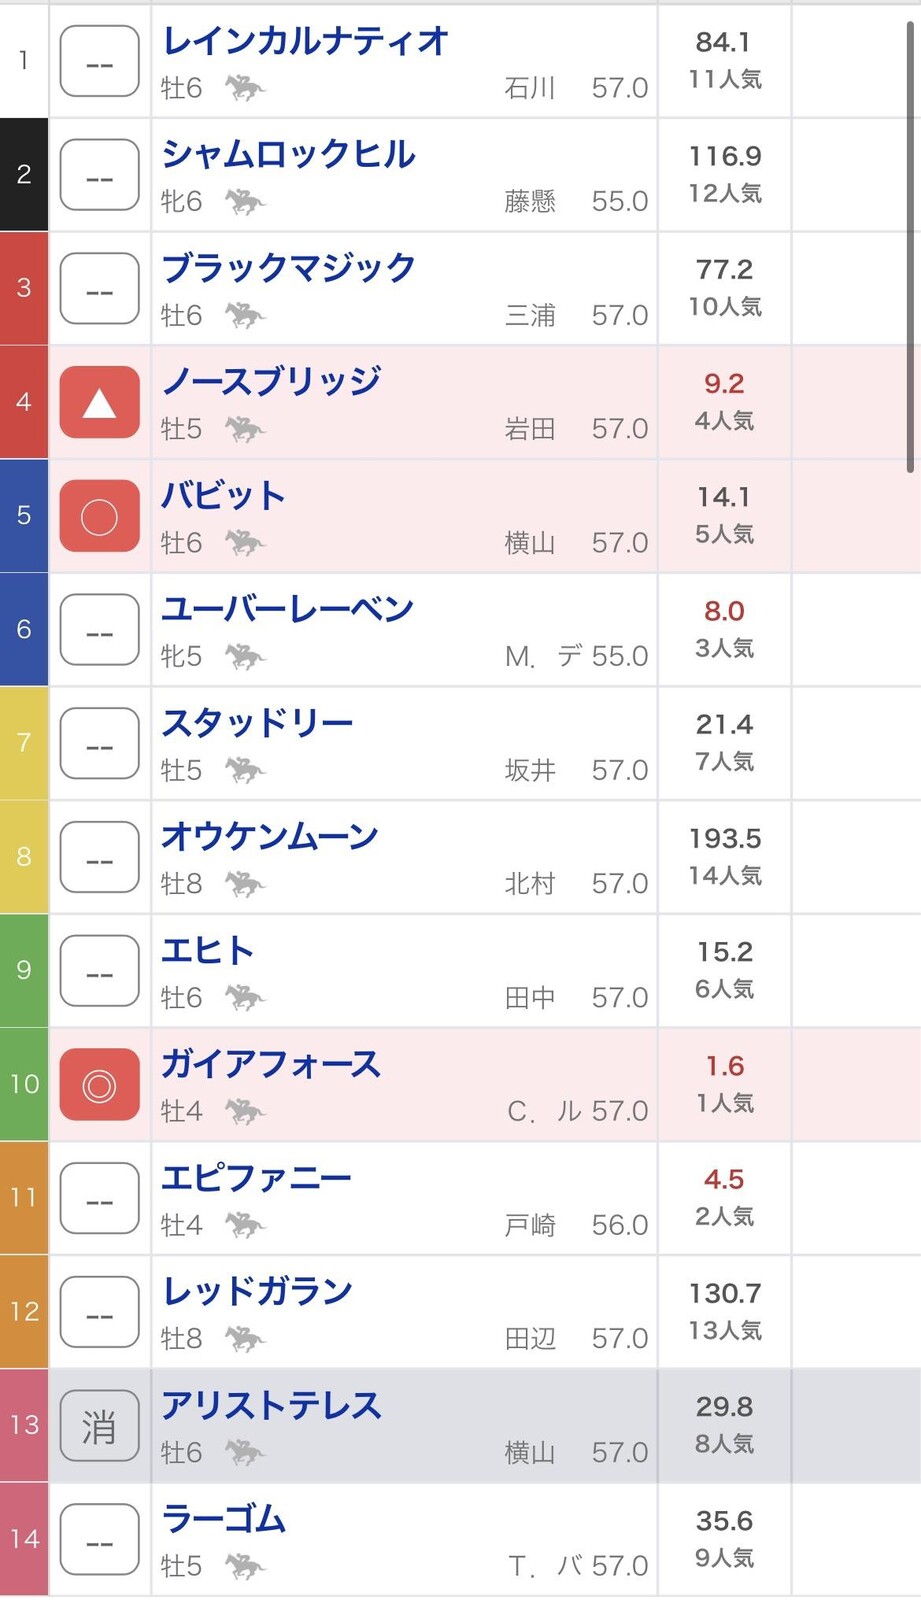Open mark selector for オウケンムーン

(x=99, y=857)
